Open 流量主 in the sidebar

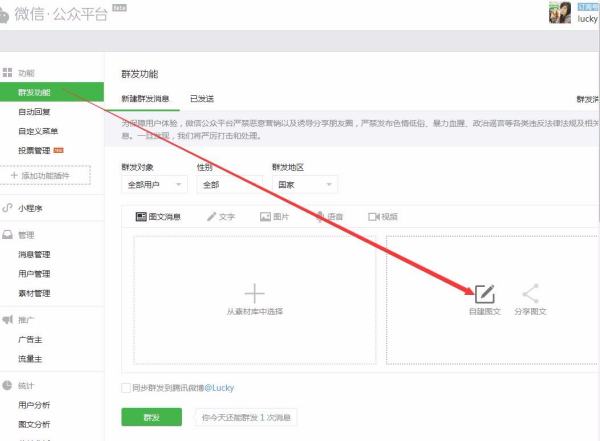click(x=30, y=359)
